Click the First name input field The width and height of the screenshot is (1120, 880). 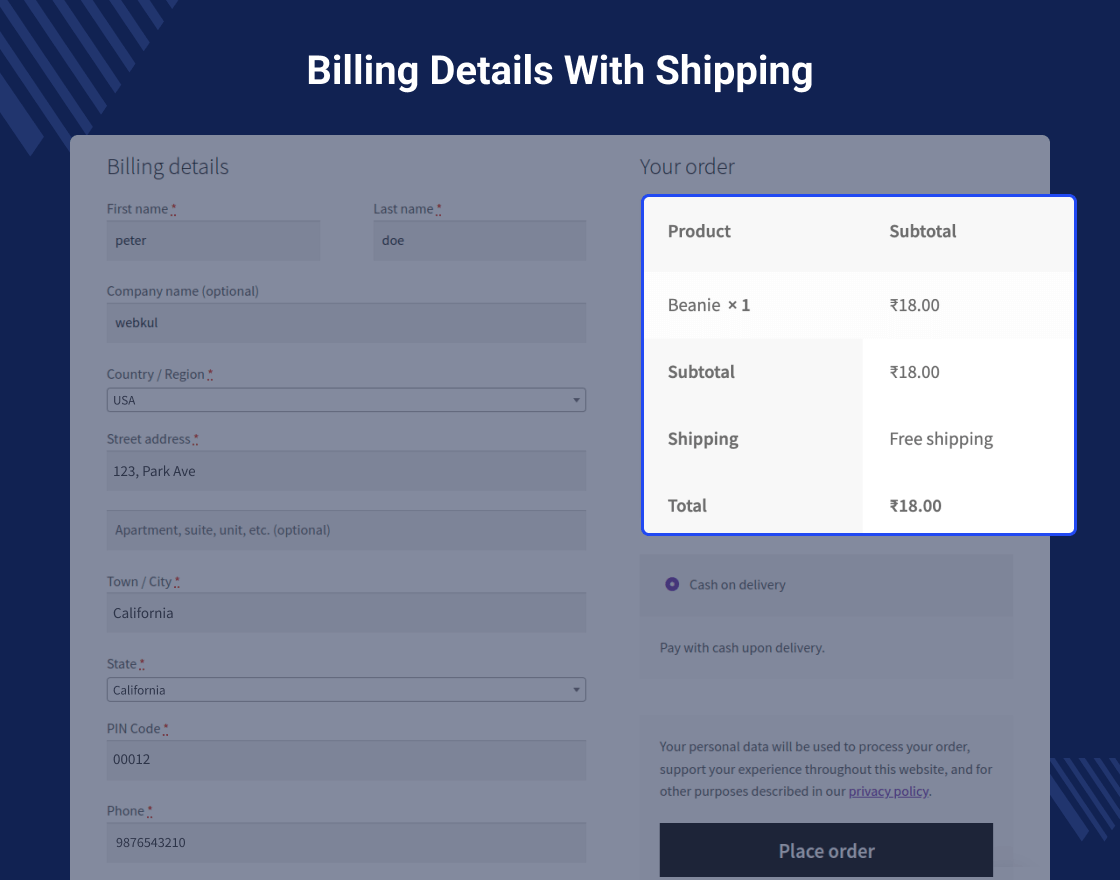click(x=213, y=241)
